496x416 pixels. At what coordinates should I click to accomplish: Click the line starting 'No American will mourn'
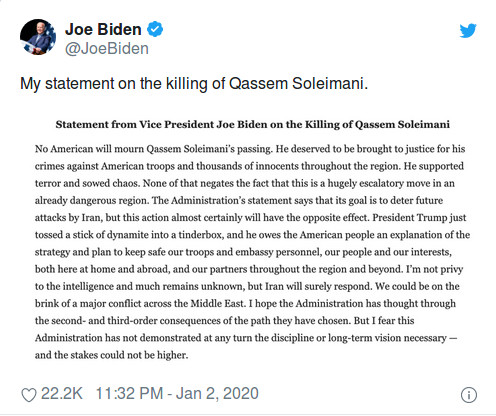[250, 149]
